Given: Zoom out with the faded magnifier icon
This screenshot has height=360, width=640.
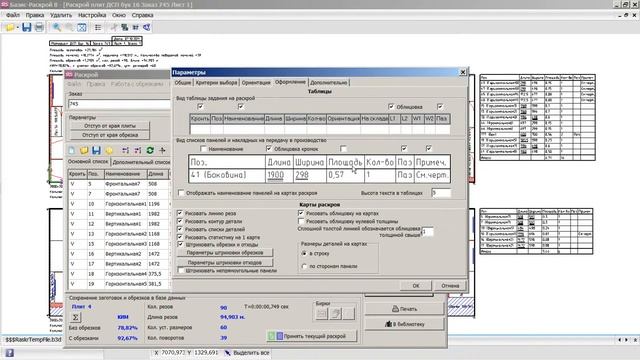Looking at the screenshot, I should click(x=69, y=27).
